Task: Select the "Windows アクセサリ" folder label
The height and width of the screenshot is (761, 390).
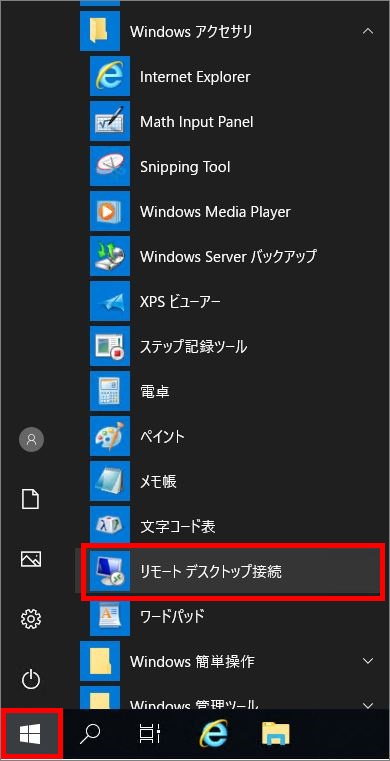Action: pos(191,32)
